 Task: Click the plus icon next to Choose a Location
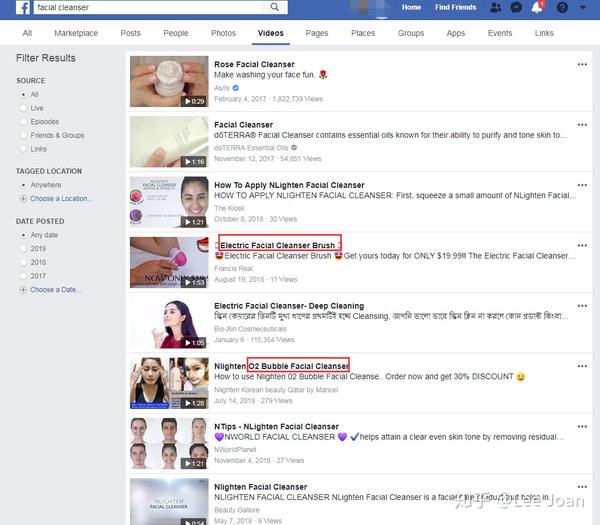point(23,199)
